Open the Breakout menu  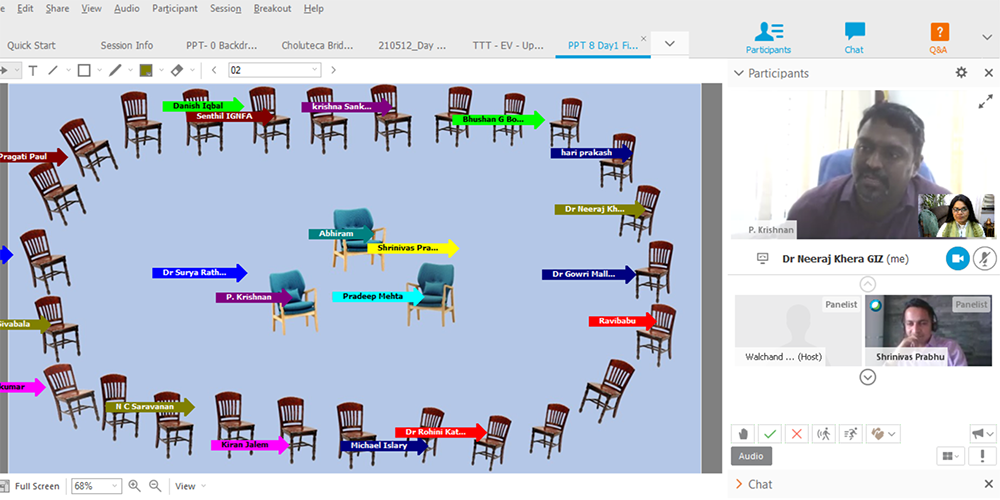coord(272,9)
